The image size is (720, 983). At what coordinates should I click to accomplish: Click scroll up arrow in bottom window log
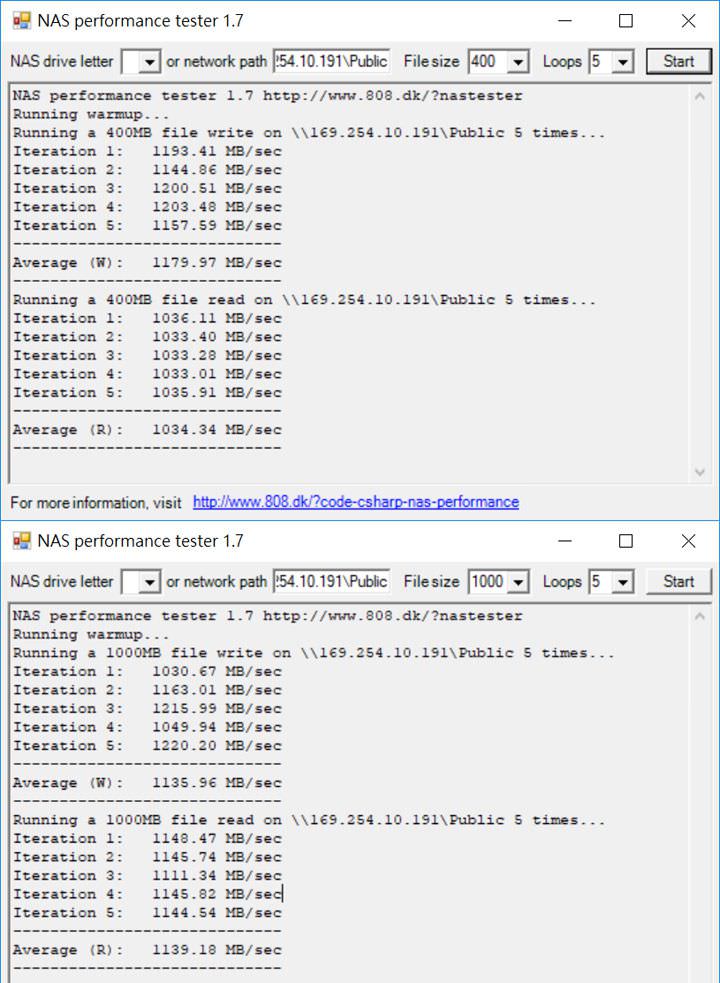[x=700, y=616]
